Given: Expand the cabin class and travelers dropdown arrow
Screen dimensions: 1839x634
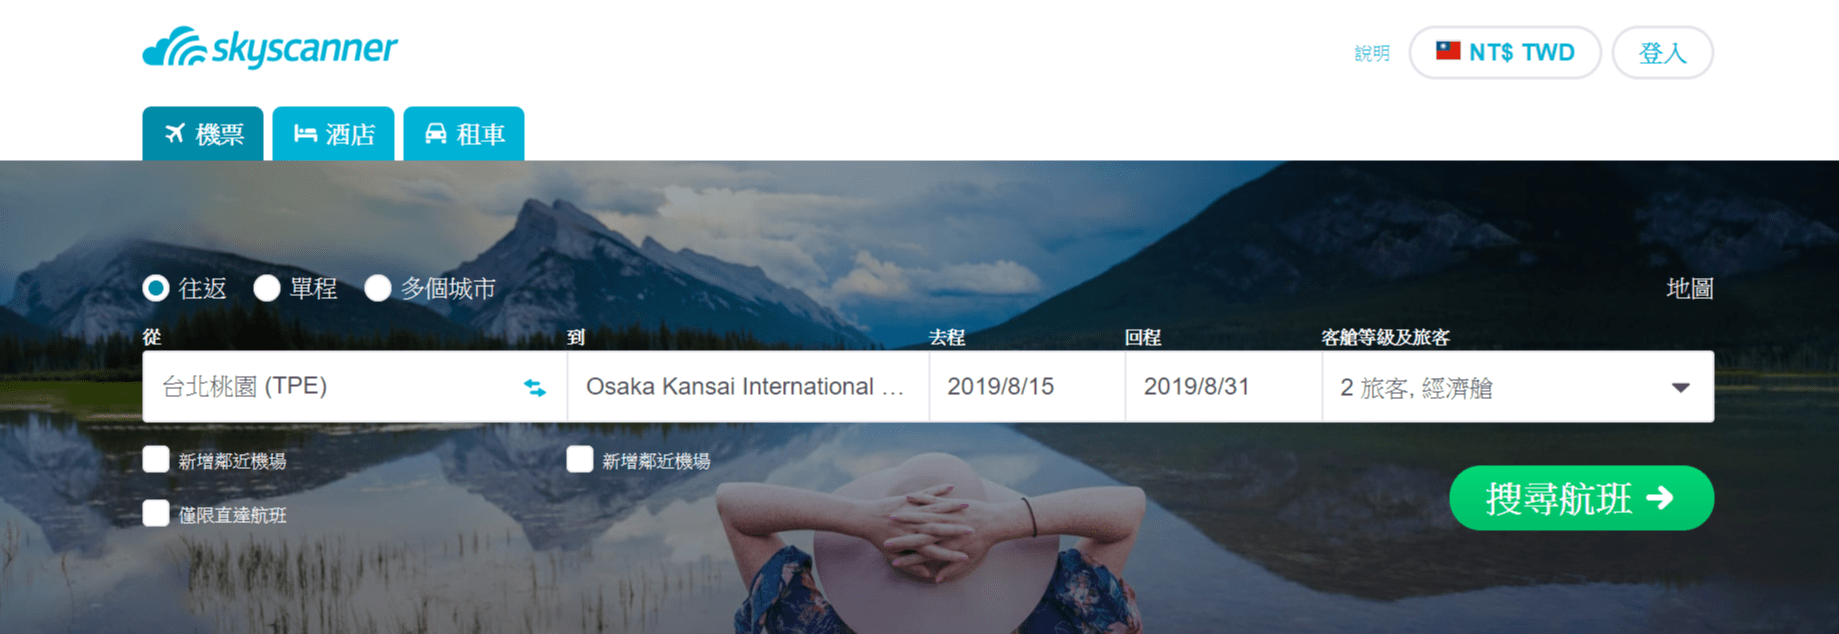Looking at the screenshot, I should pos(1681,388).
